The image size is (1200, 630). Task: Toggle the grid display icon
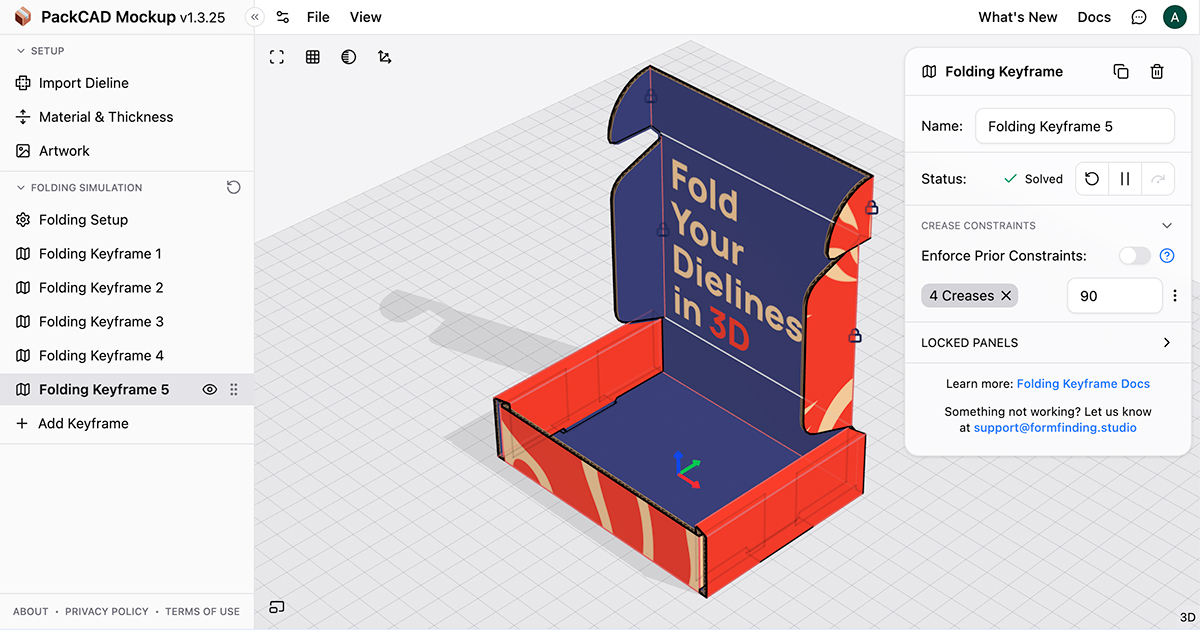click(x=313, y=57)
